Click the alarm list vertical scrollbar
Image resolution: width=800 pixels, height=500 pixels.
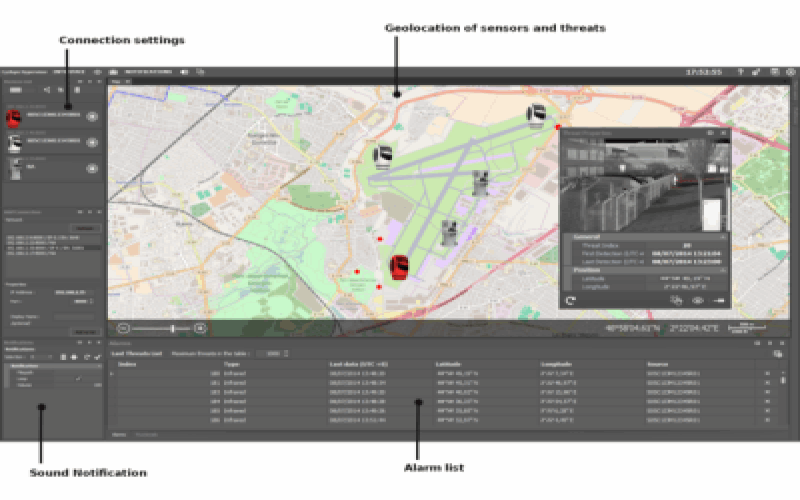coord(783,380)
